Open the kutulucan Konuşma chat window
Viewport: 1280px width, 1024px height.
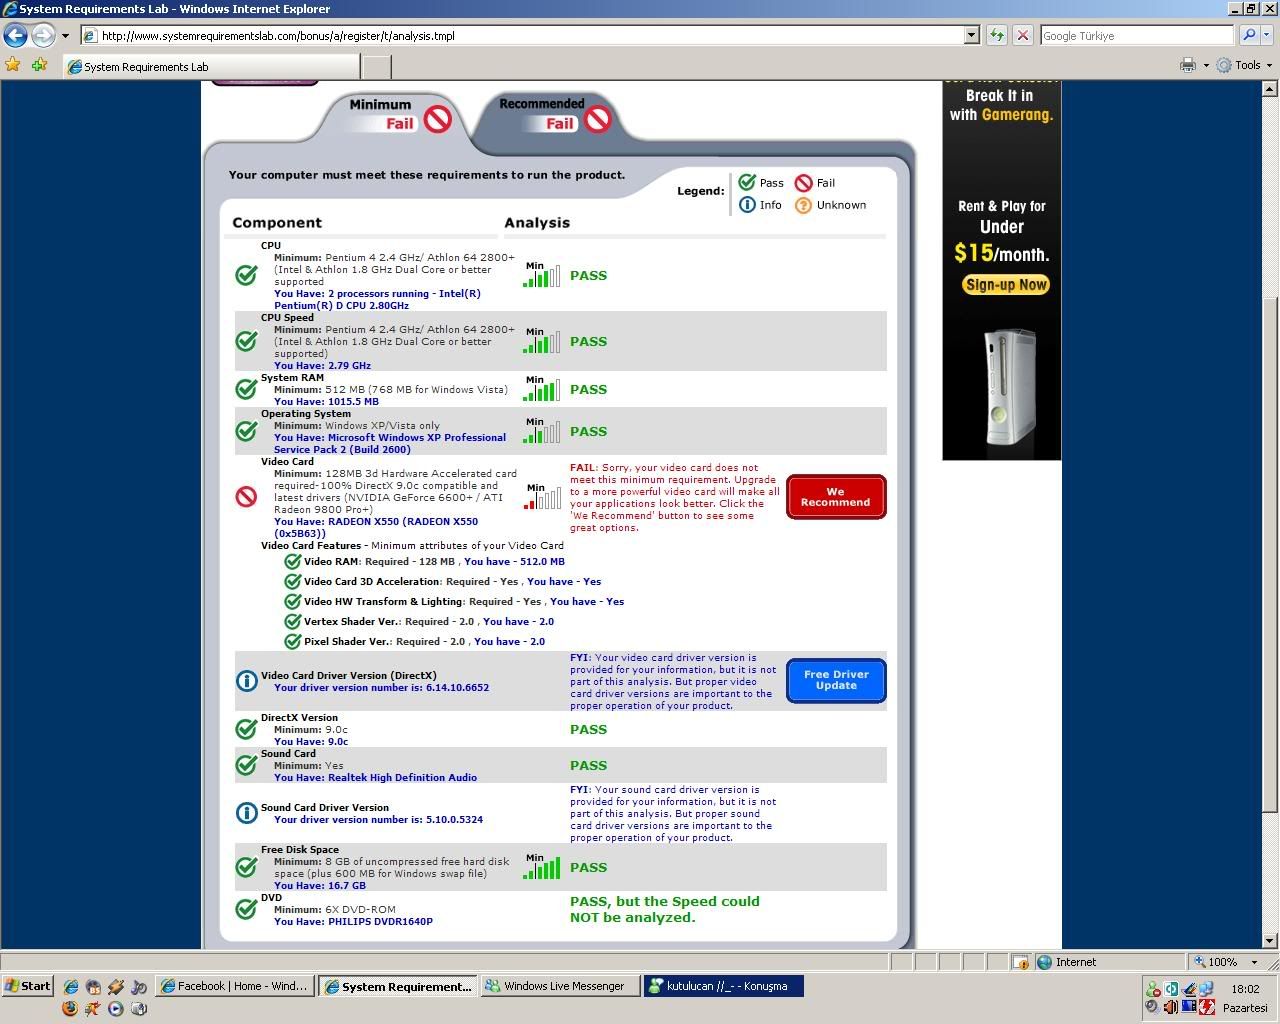(723, 986)
